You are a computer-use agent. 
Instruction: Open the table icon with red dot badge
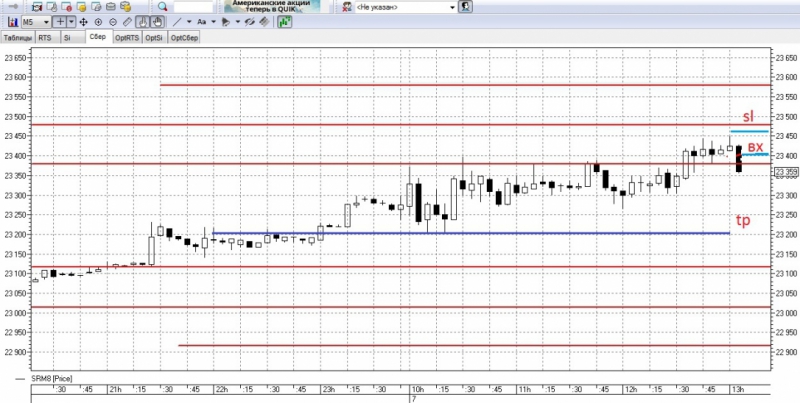click(66, 7)
